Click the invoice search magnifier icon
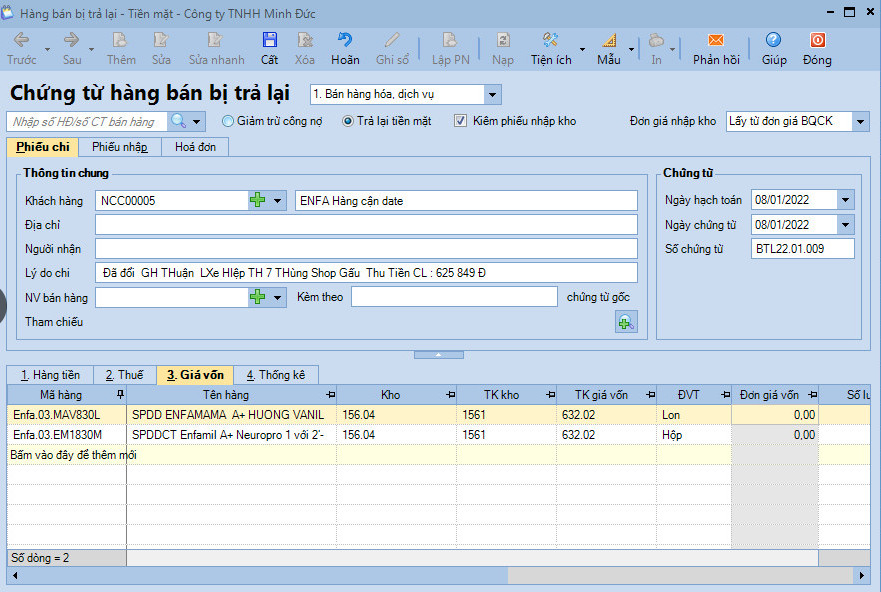Image resolution: width=881 pixels, height=592 pixels. (x=179, y=121)
